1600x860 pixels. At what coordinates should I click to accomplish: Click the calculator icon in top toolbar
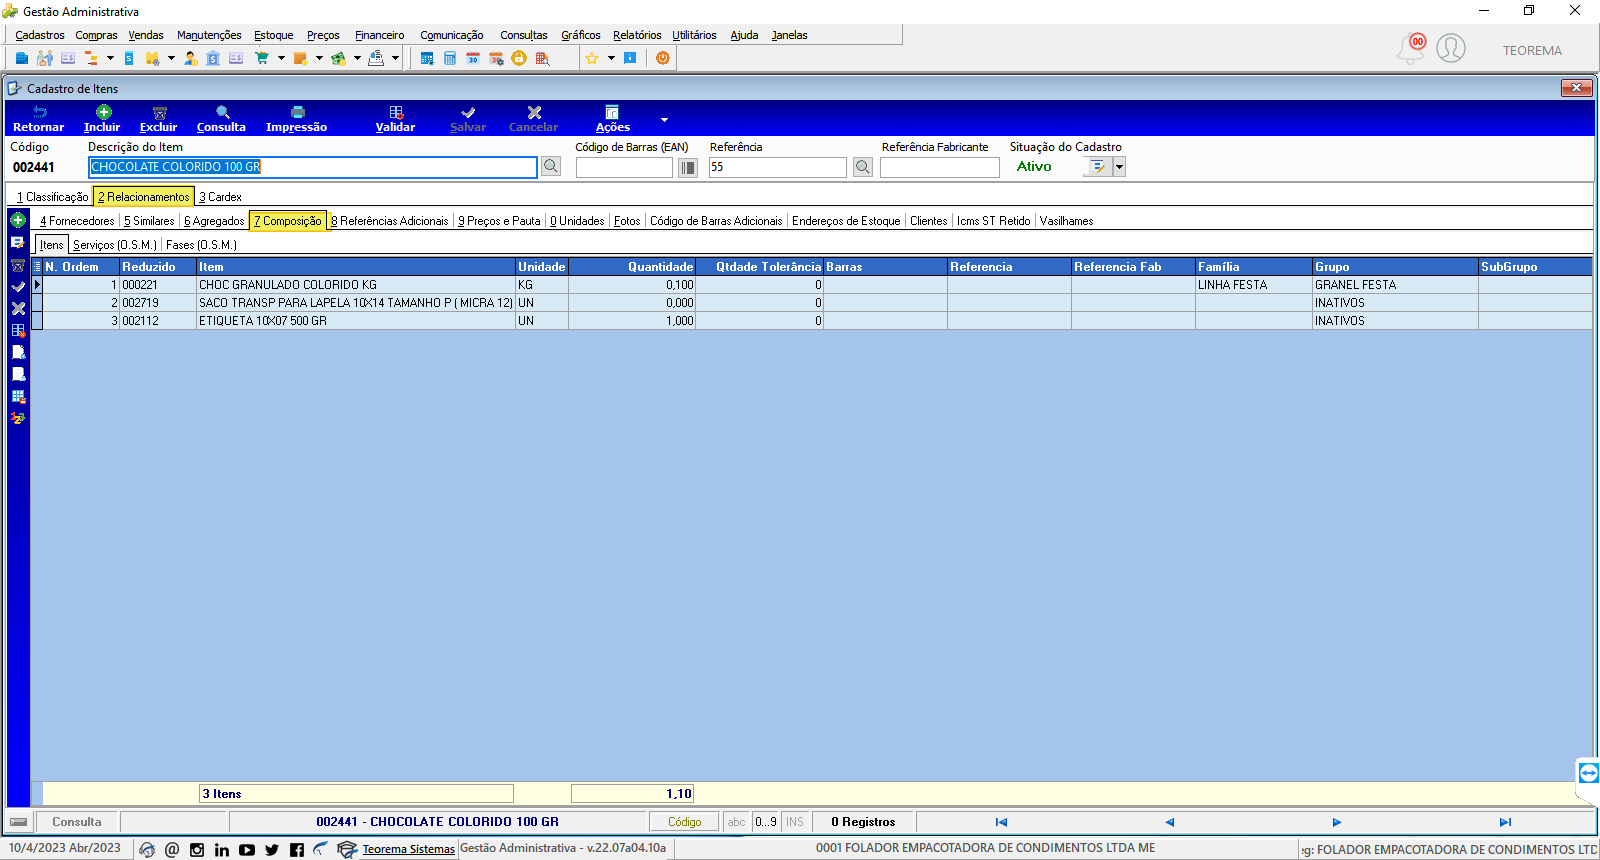pos(450,58)
